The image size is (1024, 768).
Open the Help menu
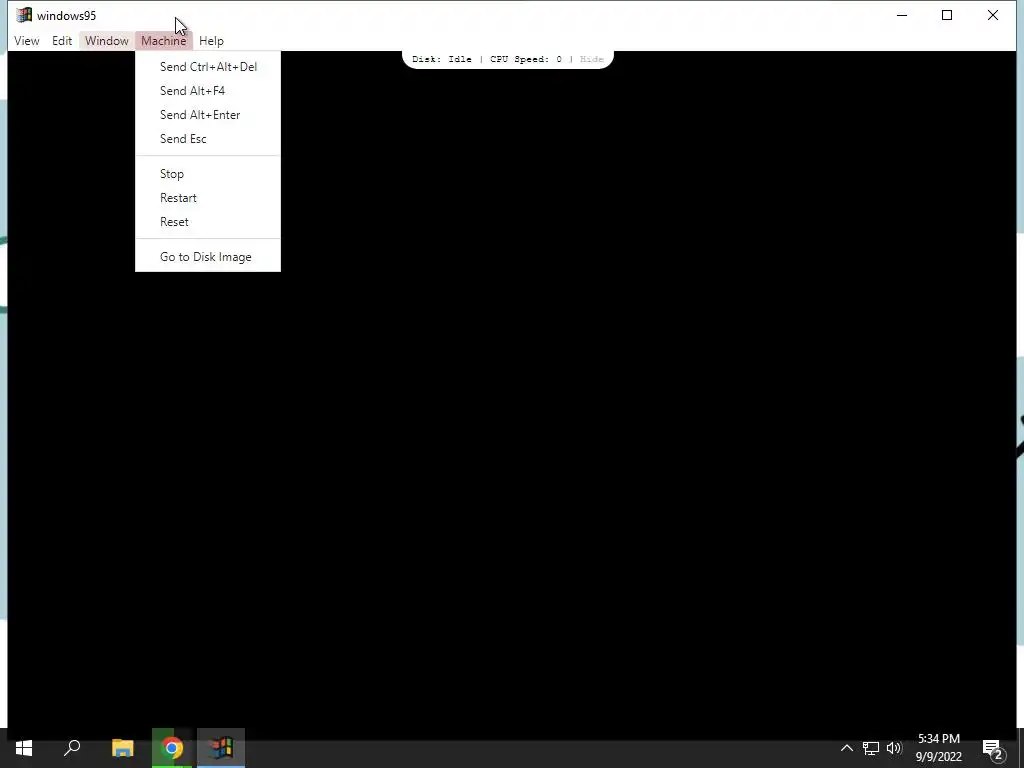211,40
